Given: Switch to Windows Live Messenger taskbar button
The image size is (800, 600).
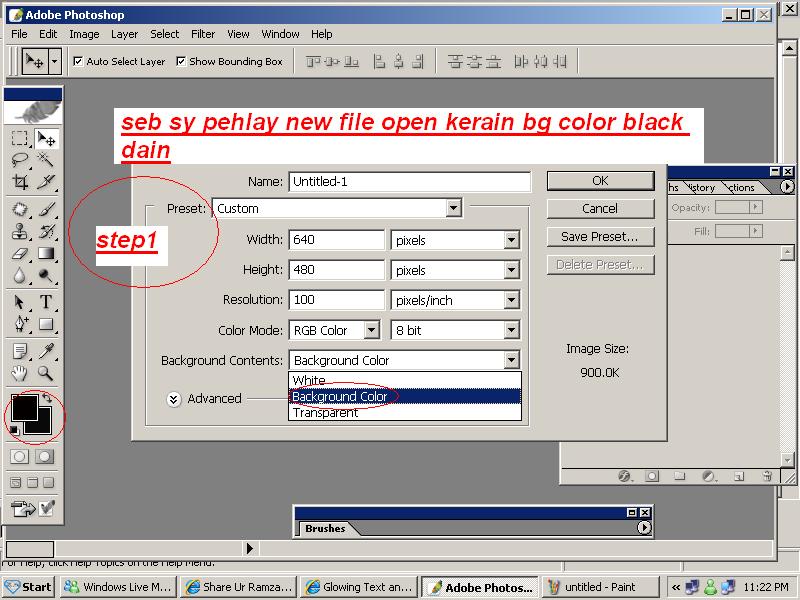Looking at the screenshot, I should click(118, 587).
